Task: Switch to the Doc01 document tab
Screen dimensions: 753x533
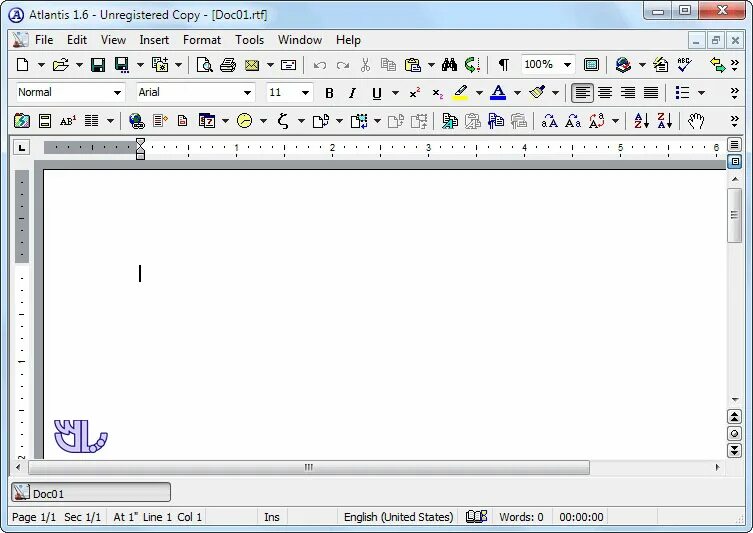Action: [x=91, y=492]
